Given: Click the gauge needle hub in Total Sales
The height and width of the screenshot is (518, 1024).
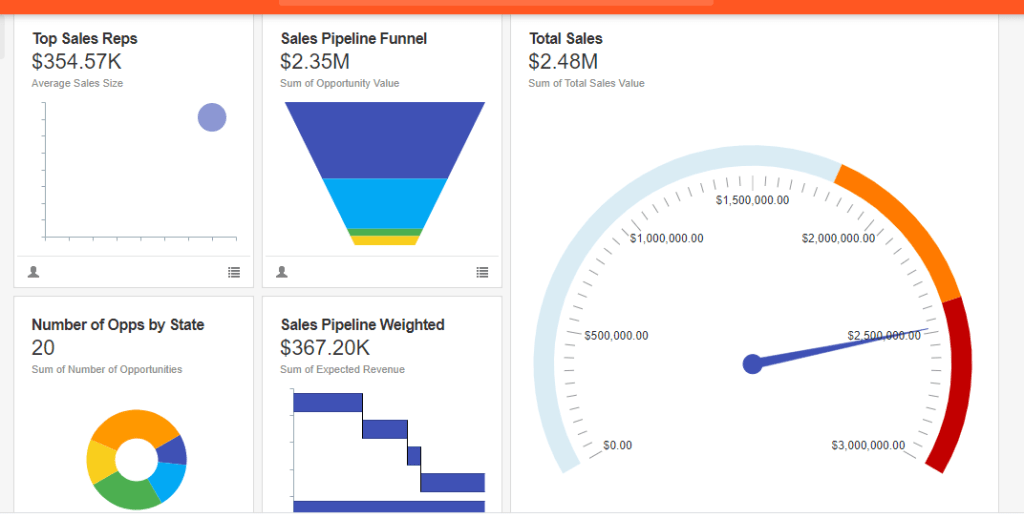Looking at the screenshot, I should click(753, 364).
